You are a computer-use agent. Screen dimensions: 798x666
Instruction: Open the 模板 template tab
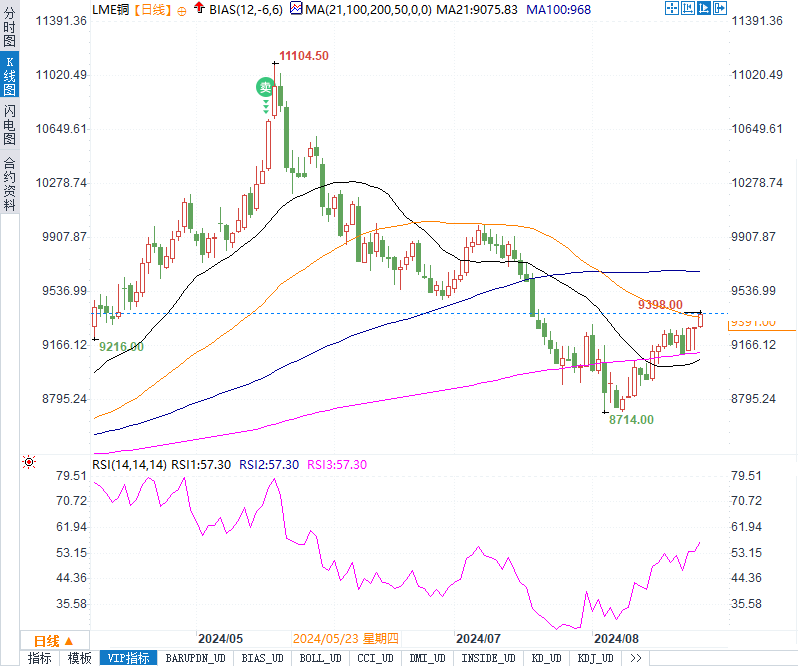tap(79, 658)
